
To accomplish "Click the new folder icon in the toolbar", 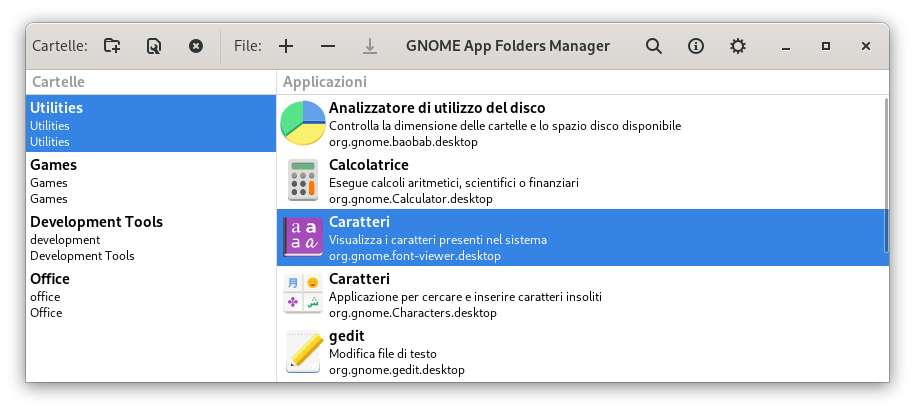I will coord(112,46).
